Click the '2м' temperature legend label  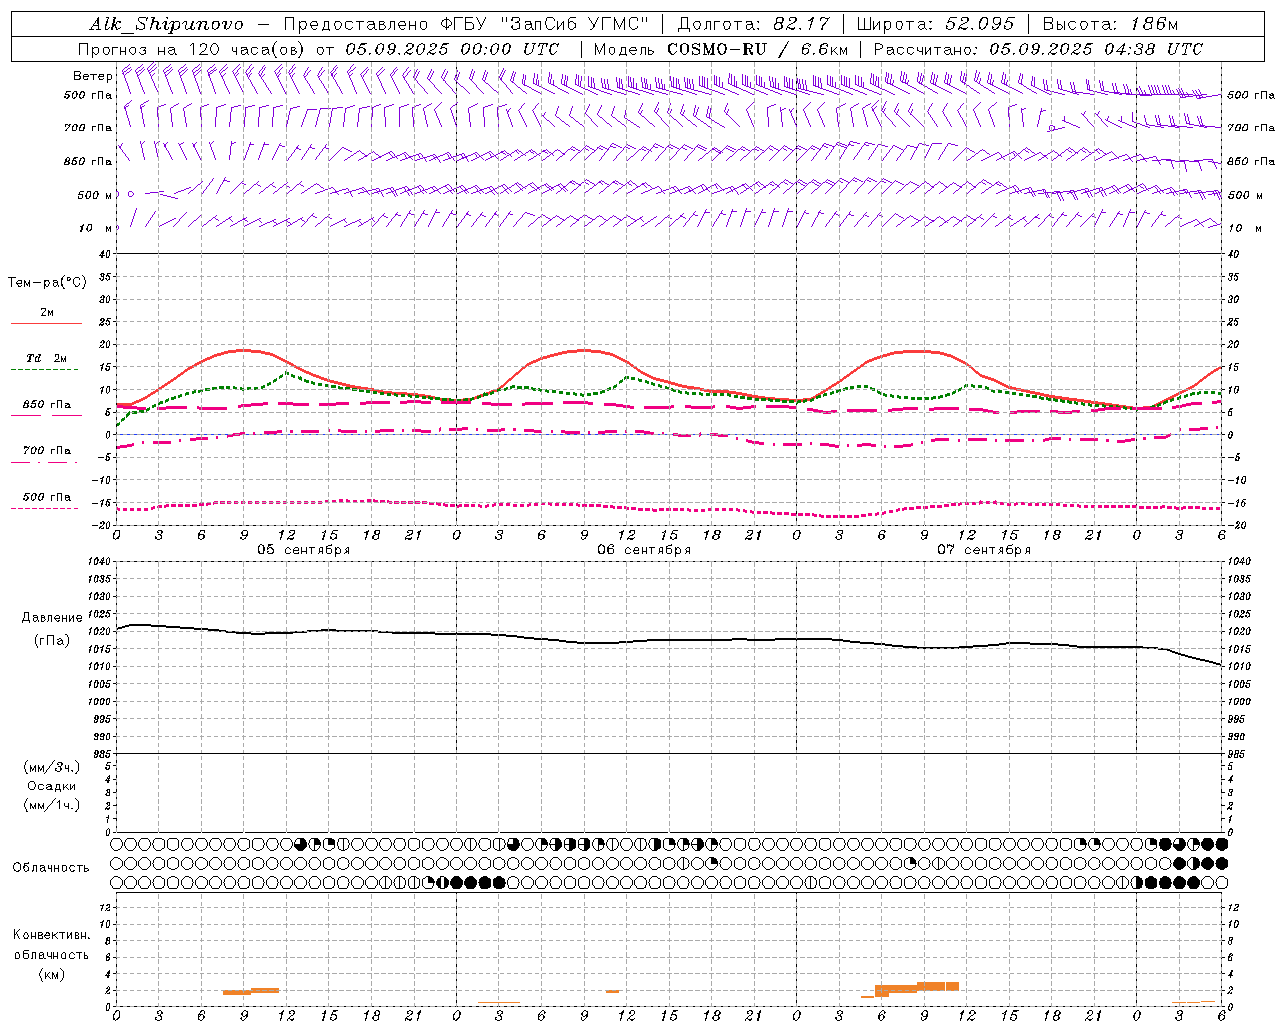click(x=47, y=312)
